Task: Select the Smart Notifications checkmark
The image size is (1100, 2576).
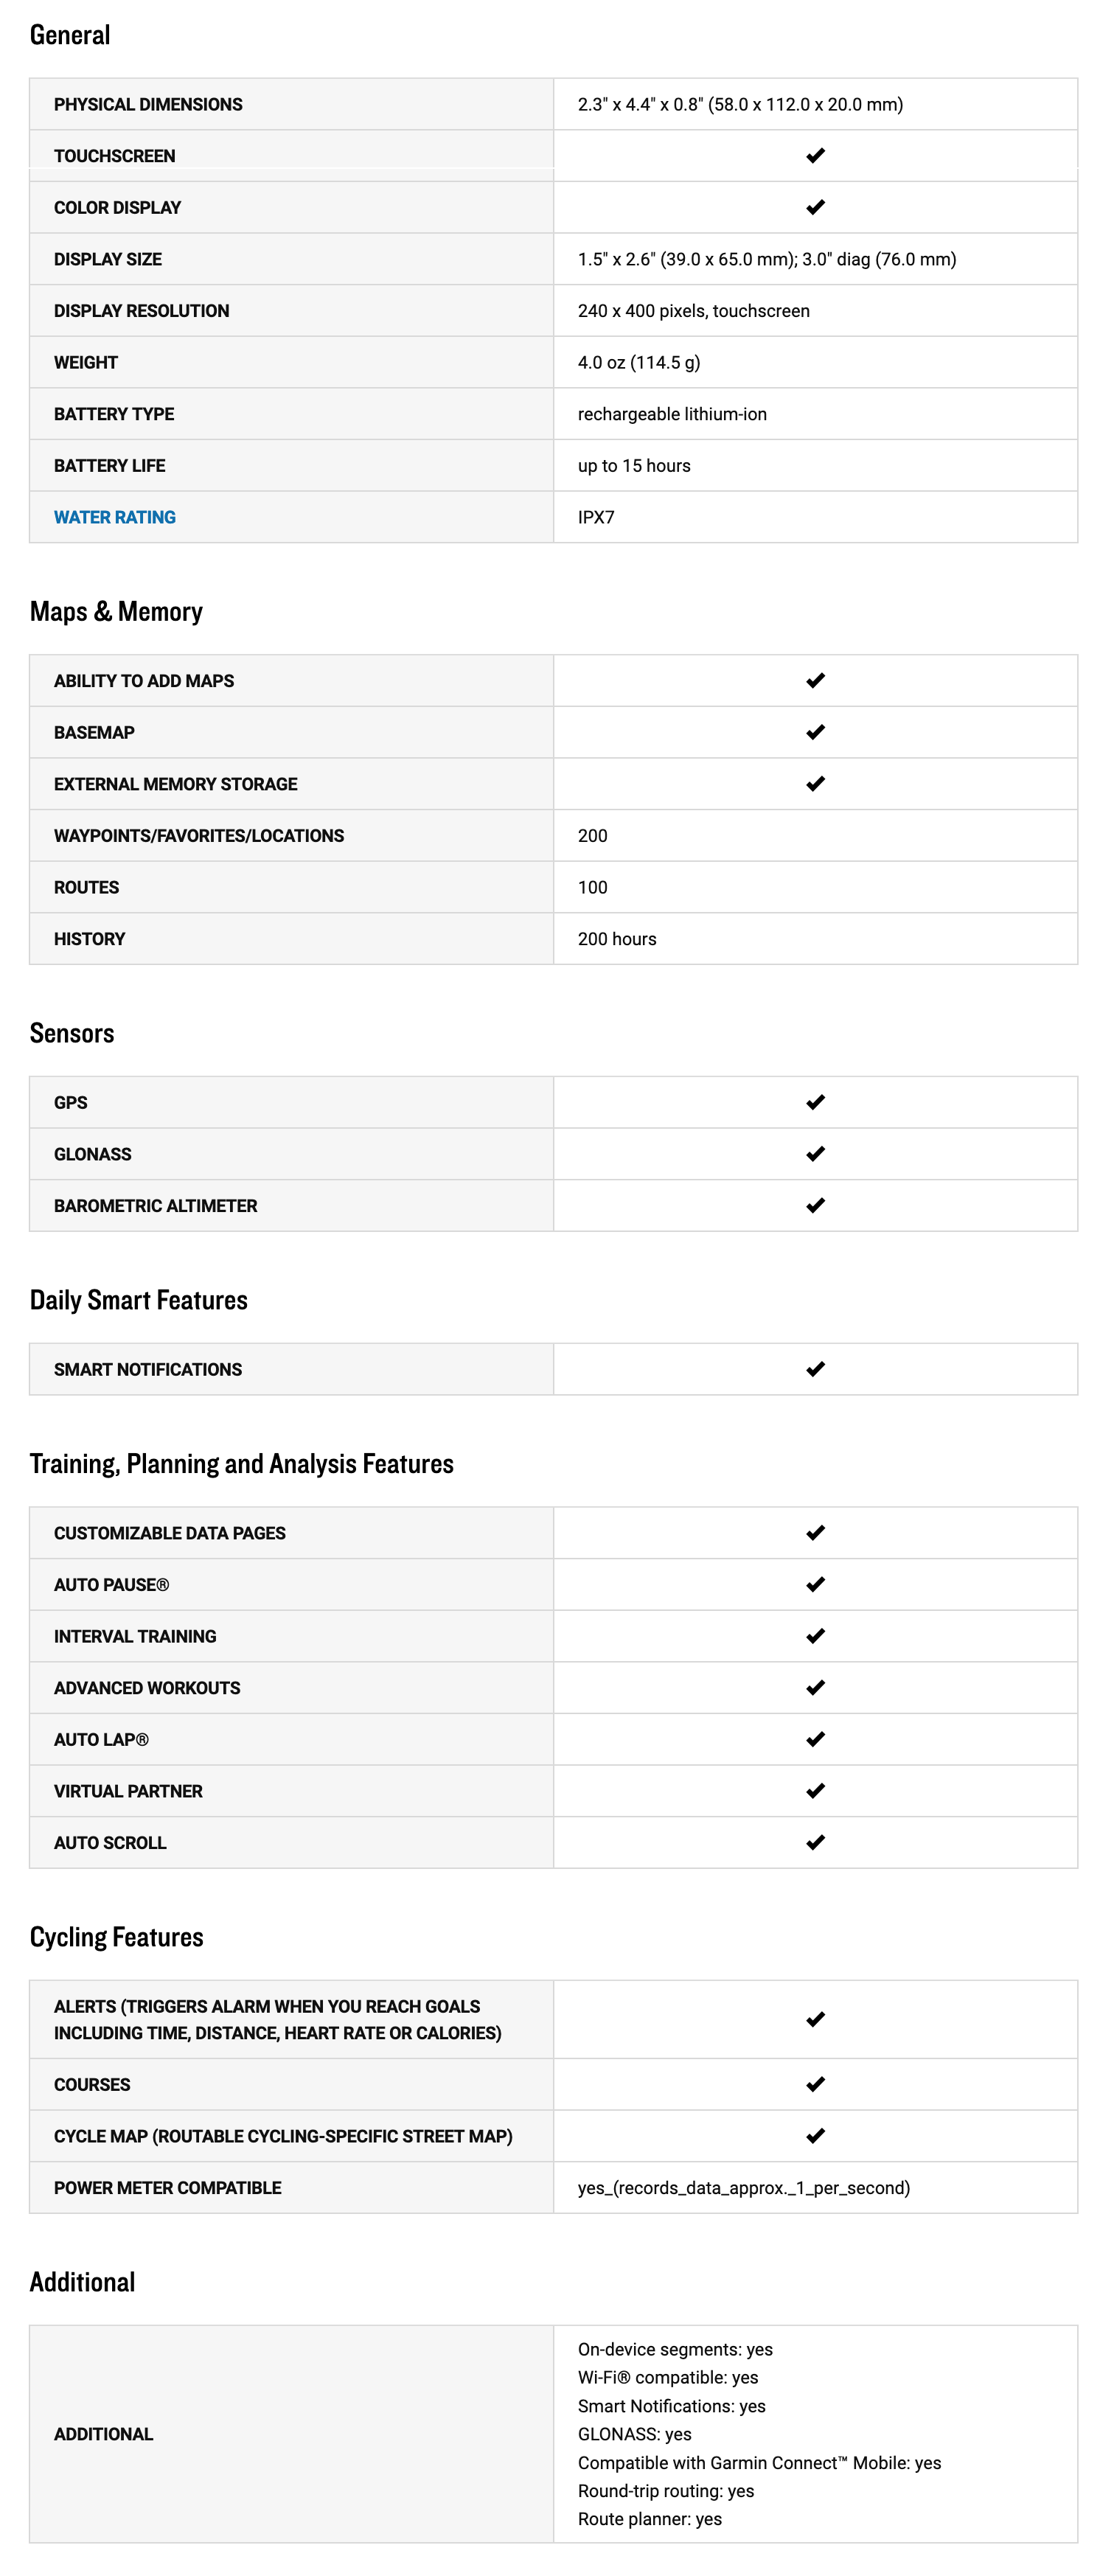Action: click(x=815, y=1369)
